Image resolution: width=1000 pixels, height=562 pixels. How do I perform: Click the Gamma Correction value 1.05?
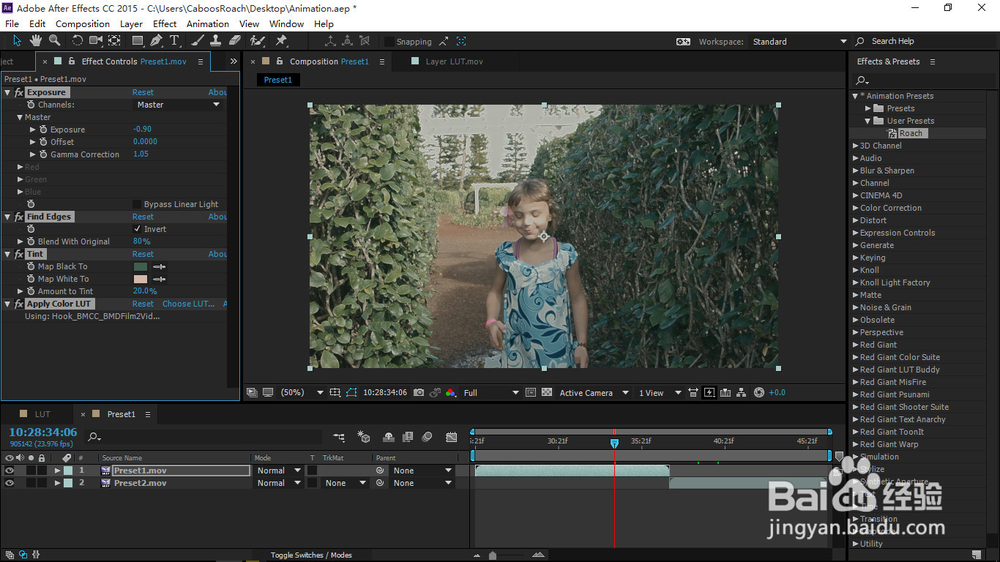click(140, 154)
